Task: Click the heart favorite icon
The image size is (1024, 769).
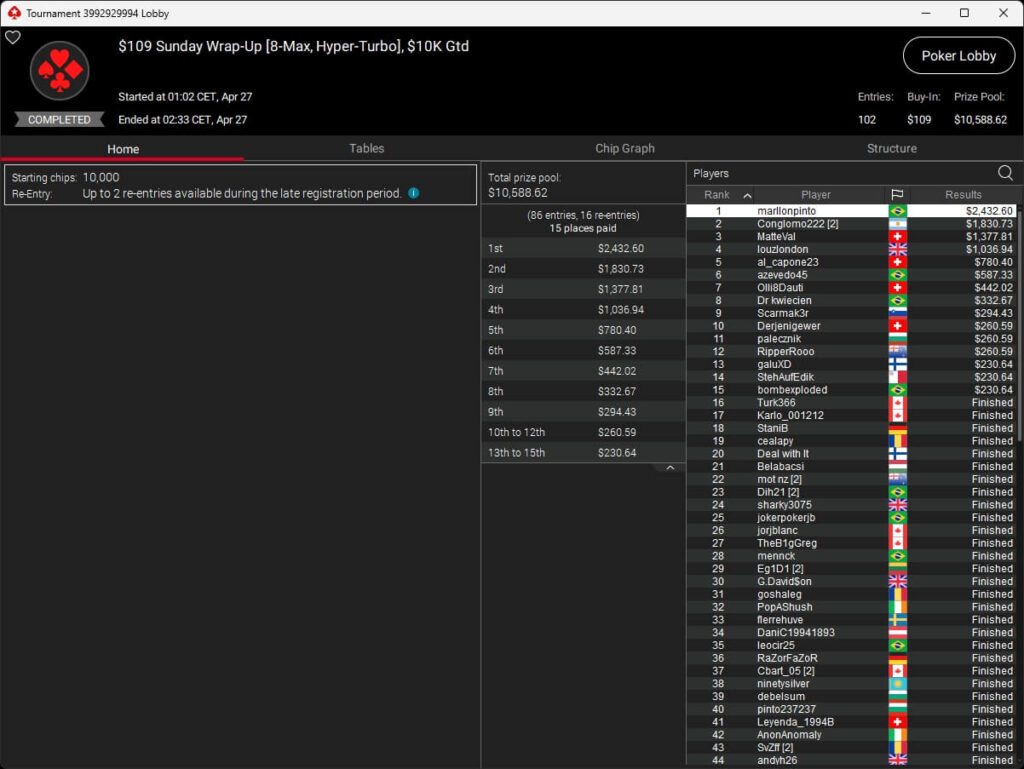Action: pos(13,38)
